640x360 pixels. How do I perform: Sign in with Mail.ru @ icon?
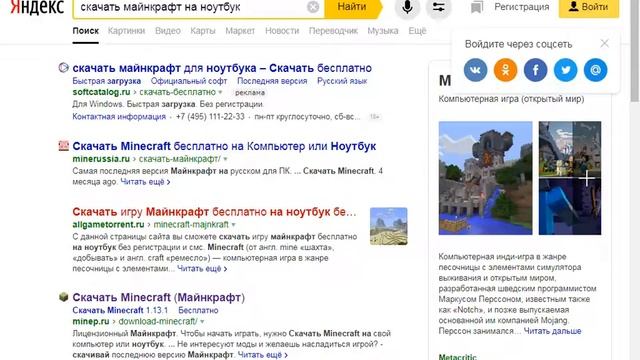click(x=596, y=70)
